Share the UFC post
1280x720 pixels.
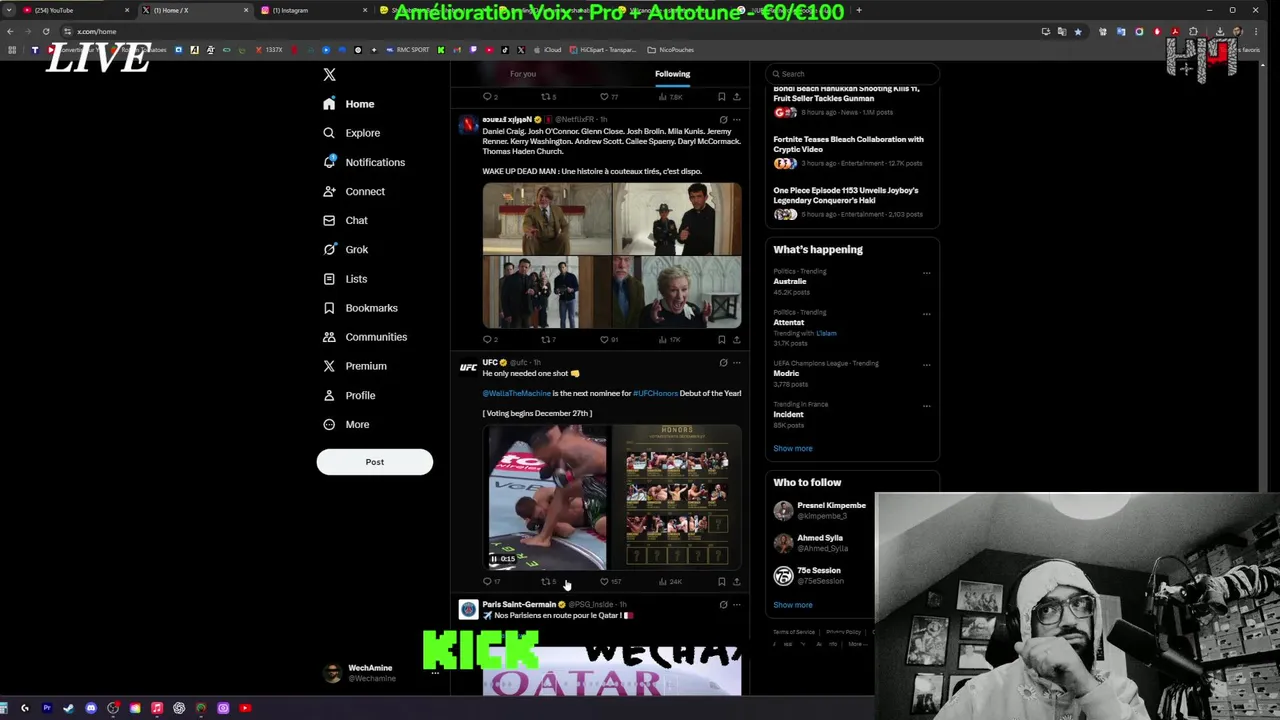[x=737, y=581]
